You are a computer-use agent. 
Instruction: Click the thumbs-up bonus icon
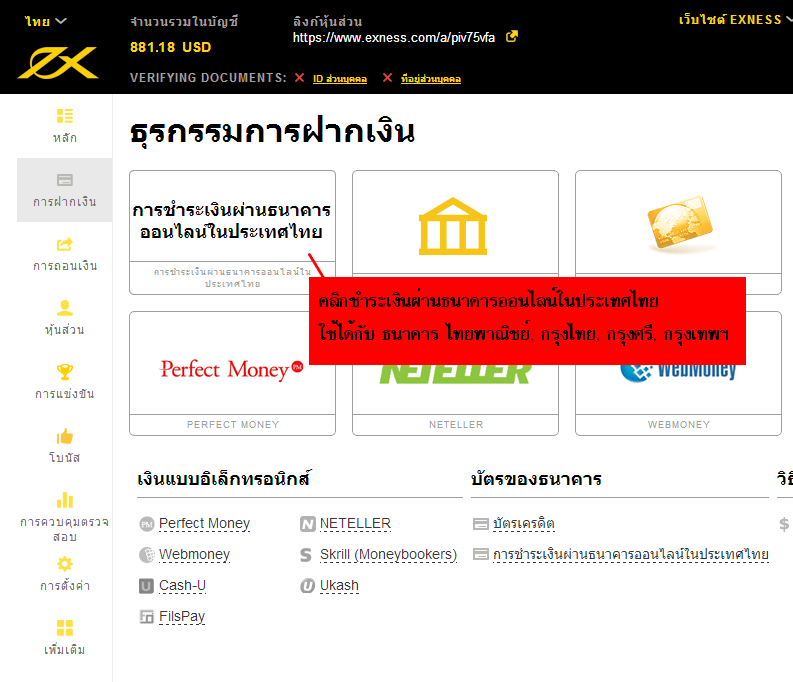point(65,436)
